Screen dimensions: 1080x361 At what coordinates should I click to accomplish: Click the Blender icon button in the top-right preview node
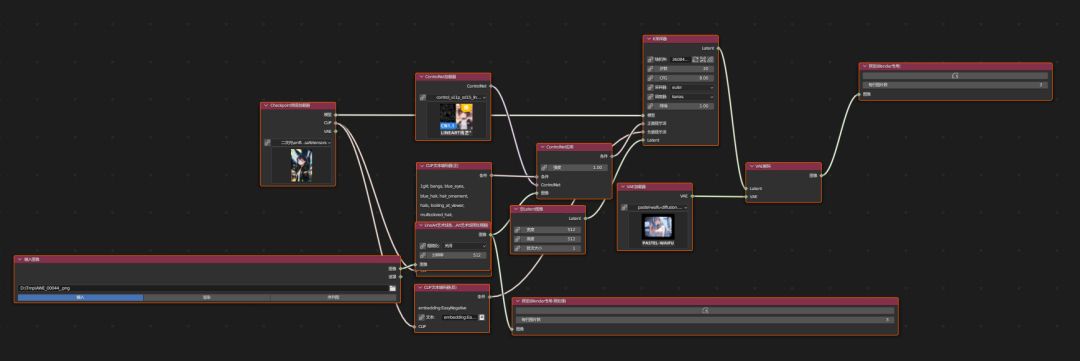955,76
